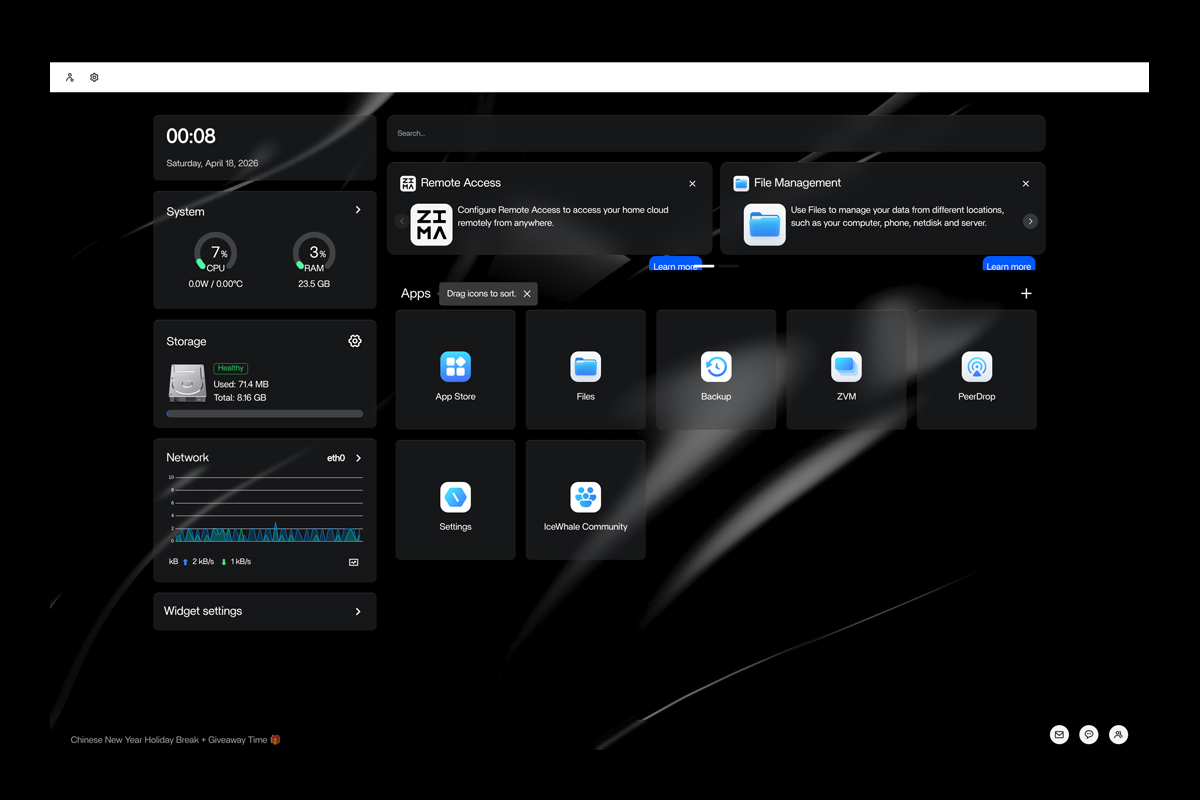Image resolution: width=1200 pixels, height=800 pixels.
Task: Click the mail icon at bottom right
Action: pyautogui.click(x=1059, y=735)
